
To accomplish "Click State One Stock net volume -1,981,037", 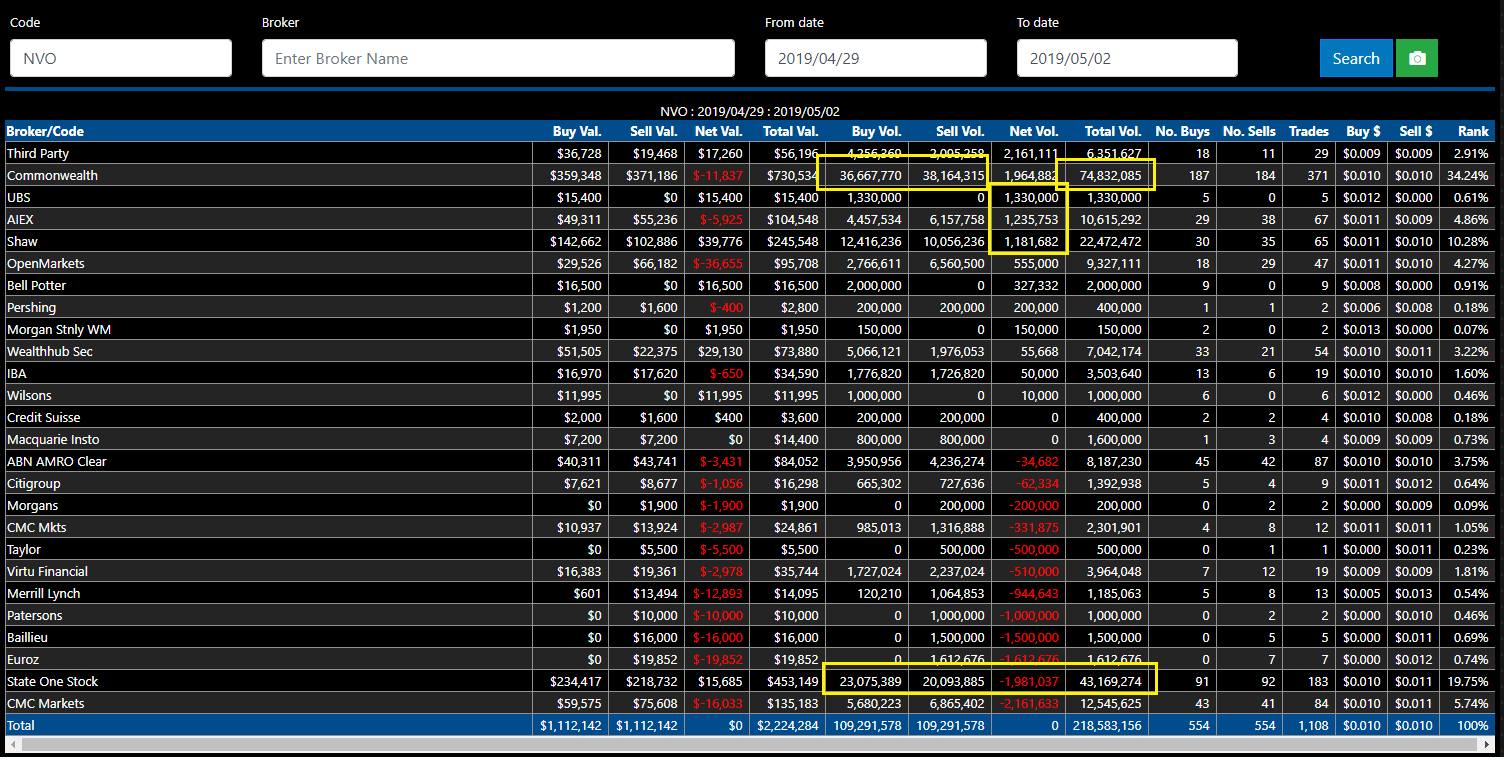I will click(x=1029, y=681).
